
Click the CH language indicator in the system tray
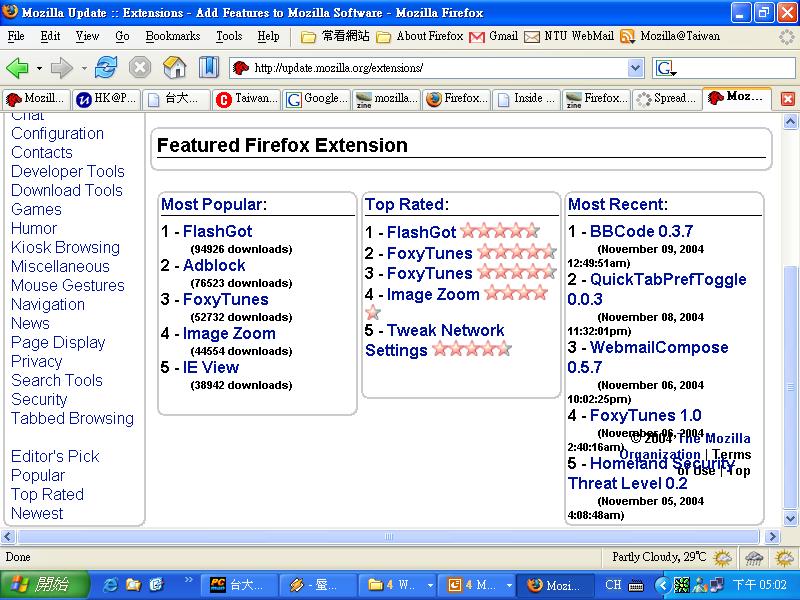[613, 585]
